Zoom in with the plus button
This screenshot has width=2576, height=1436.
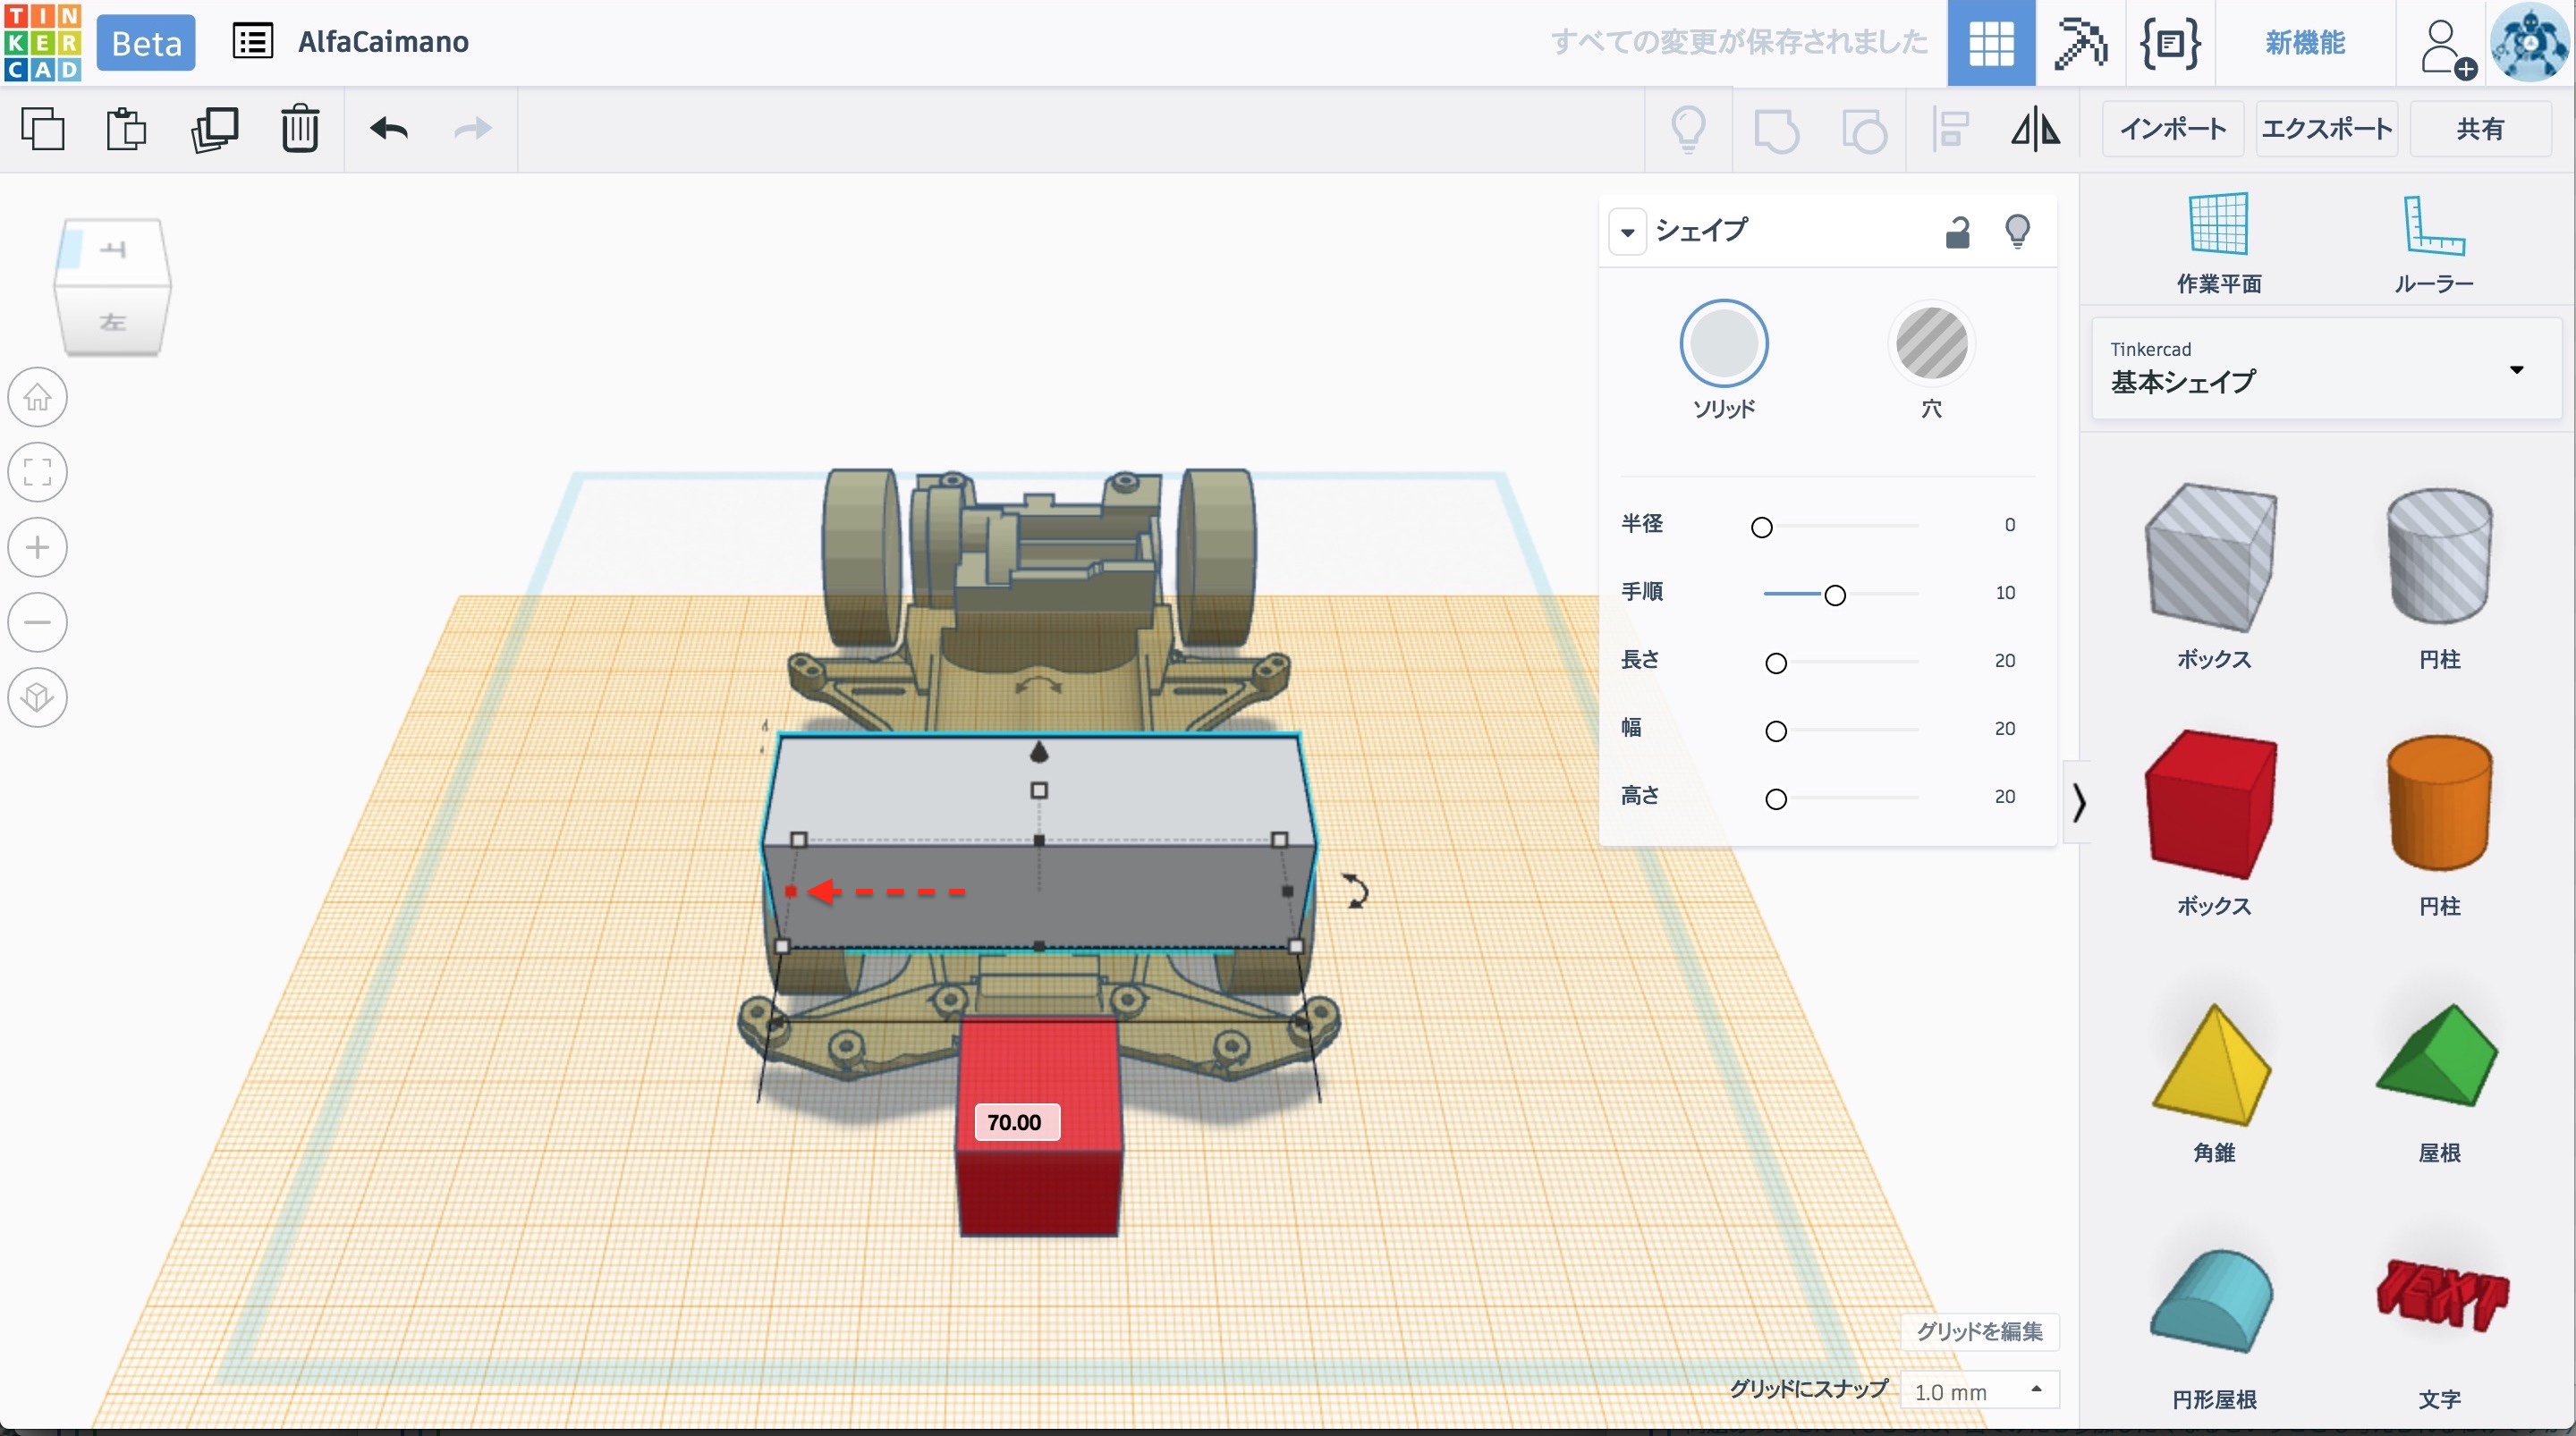38,547
